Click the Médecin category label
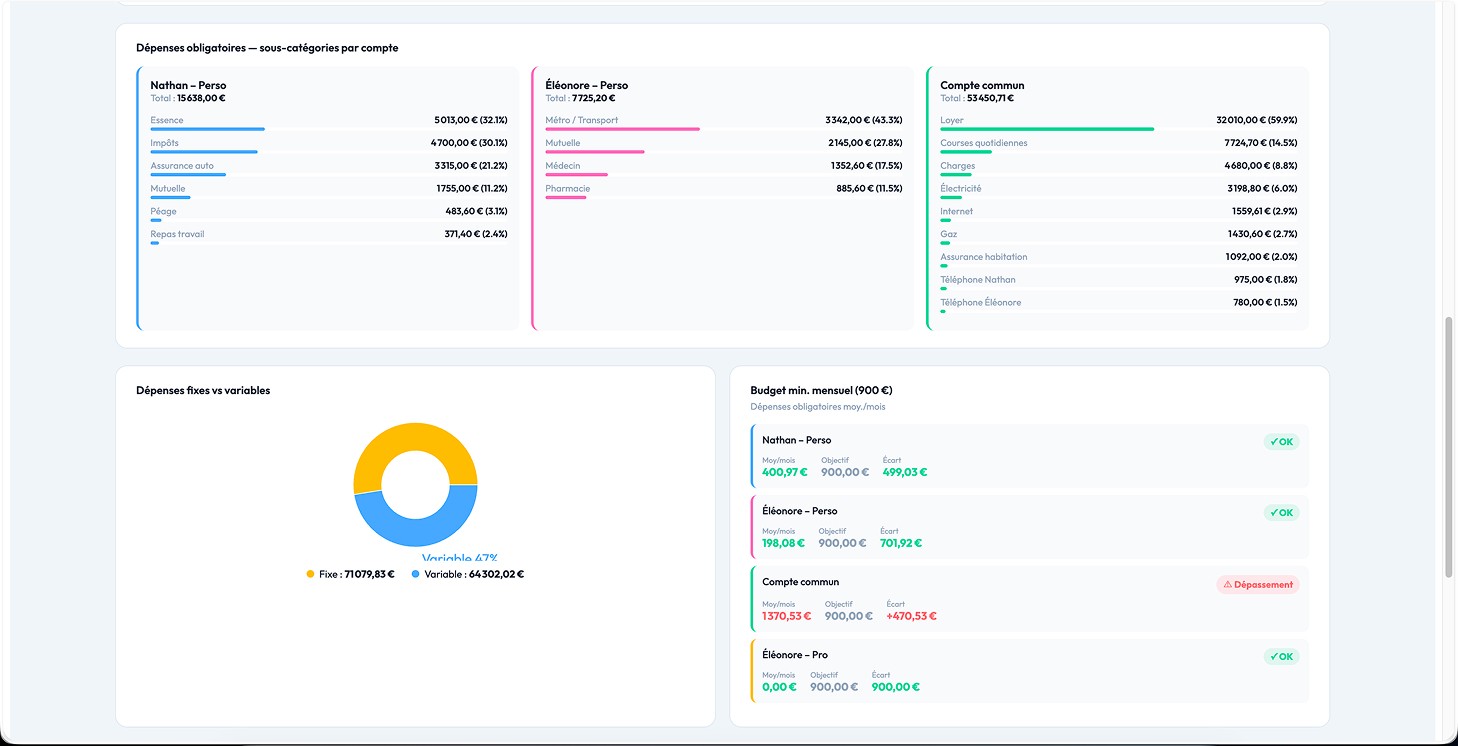1458x746 pixels. (562, 166)
